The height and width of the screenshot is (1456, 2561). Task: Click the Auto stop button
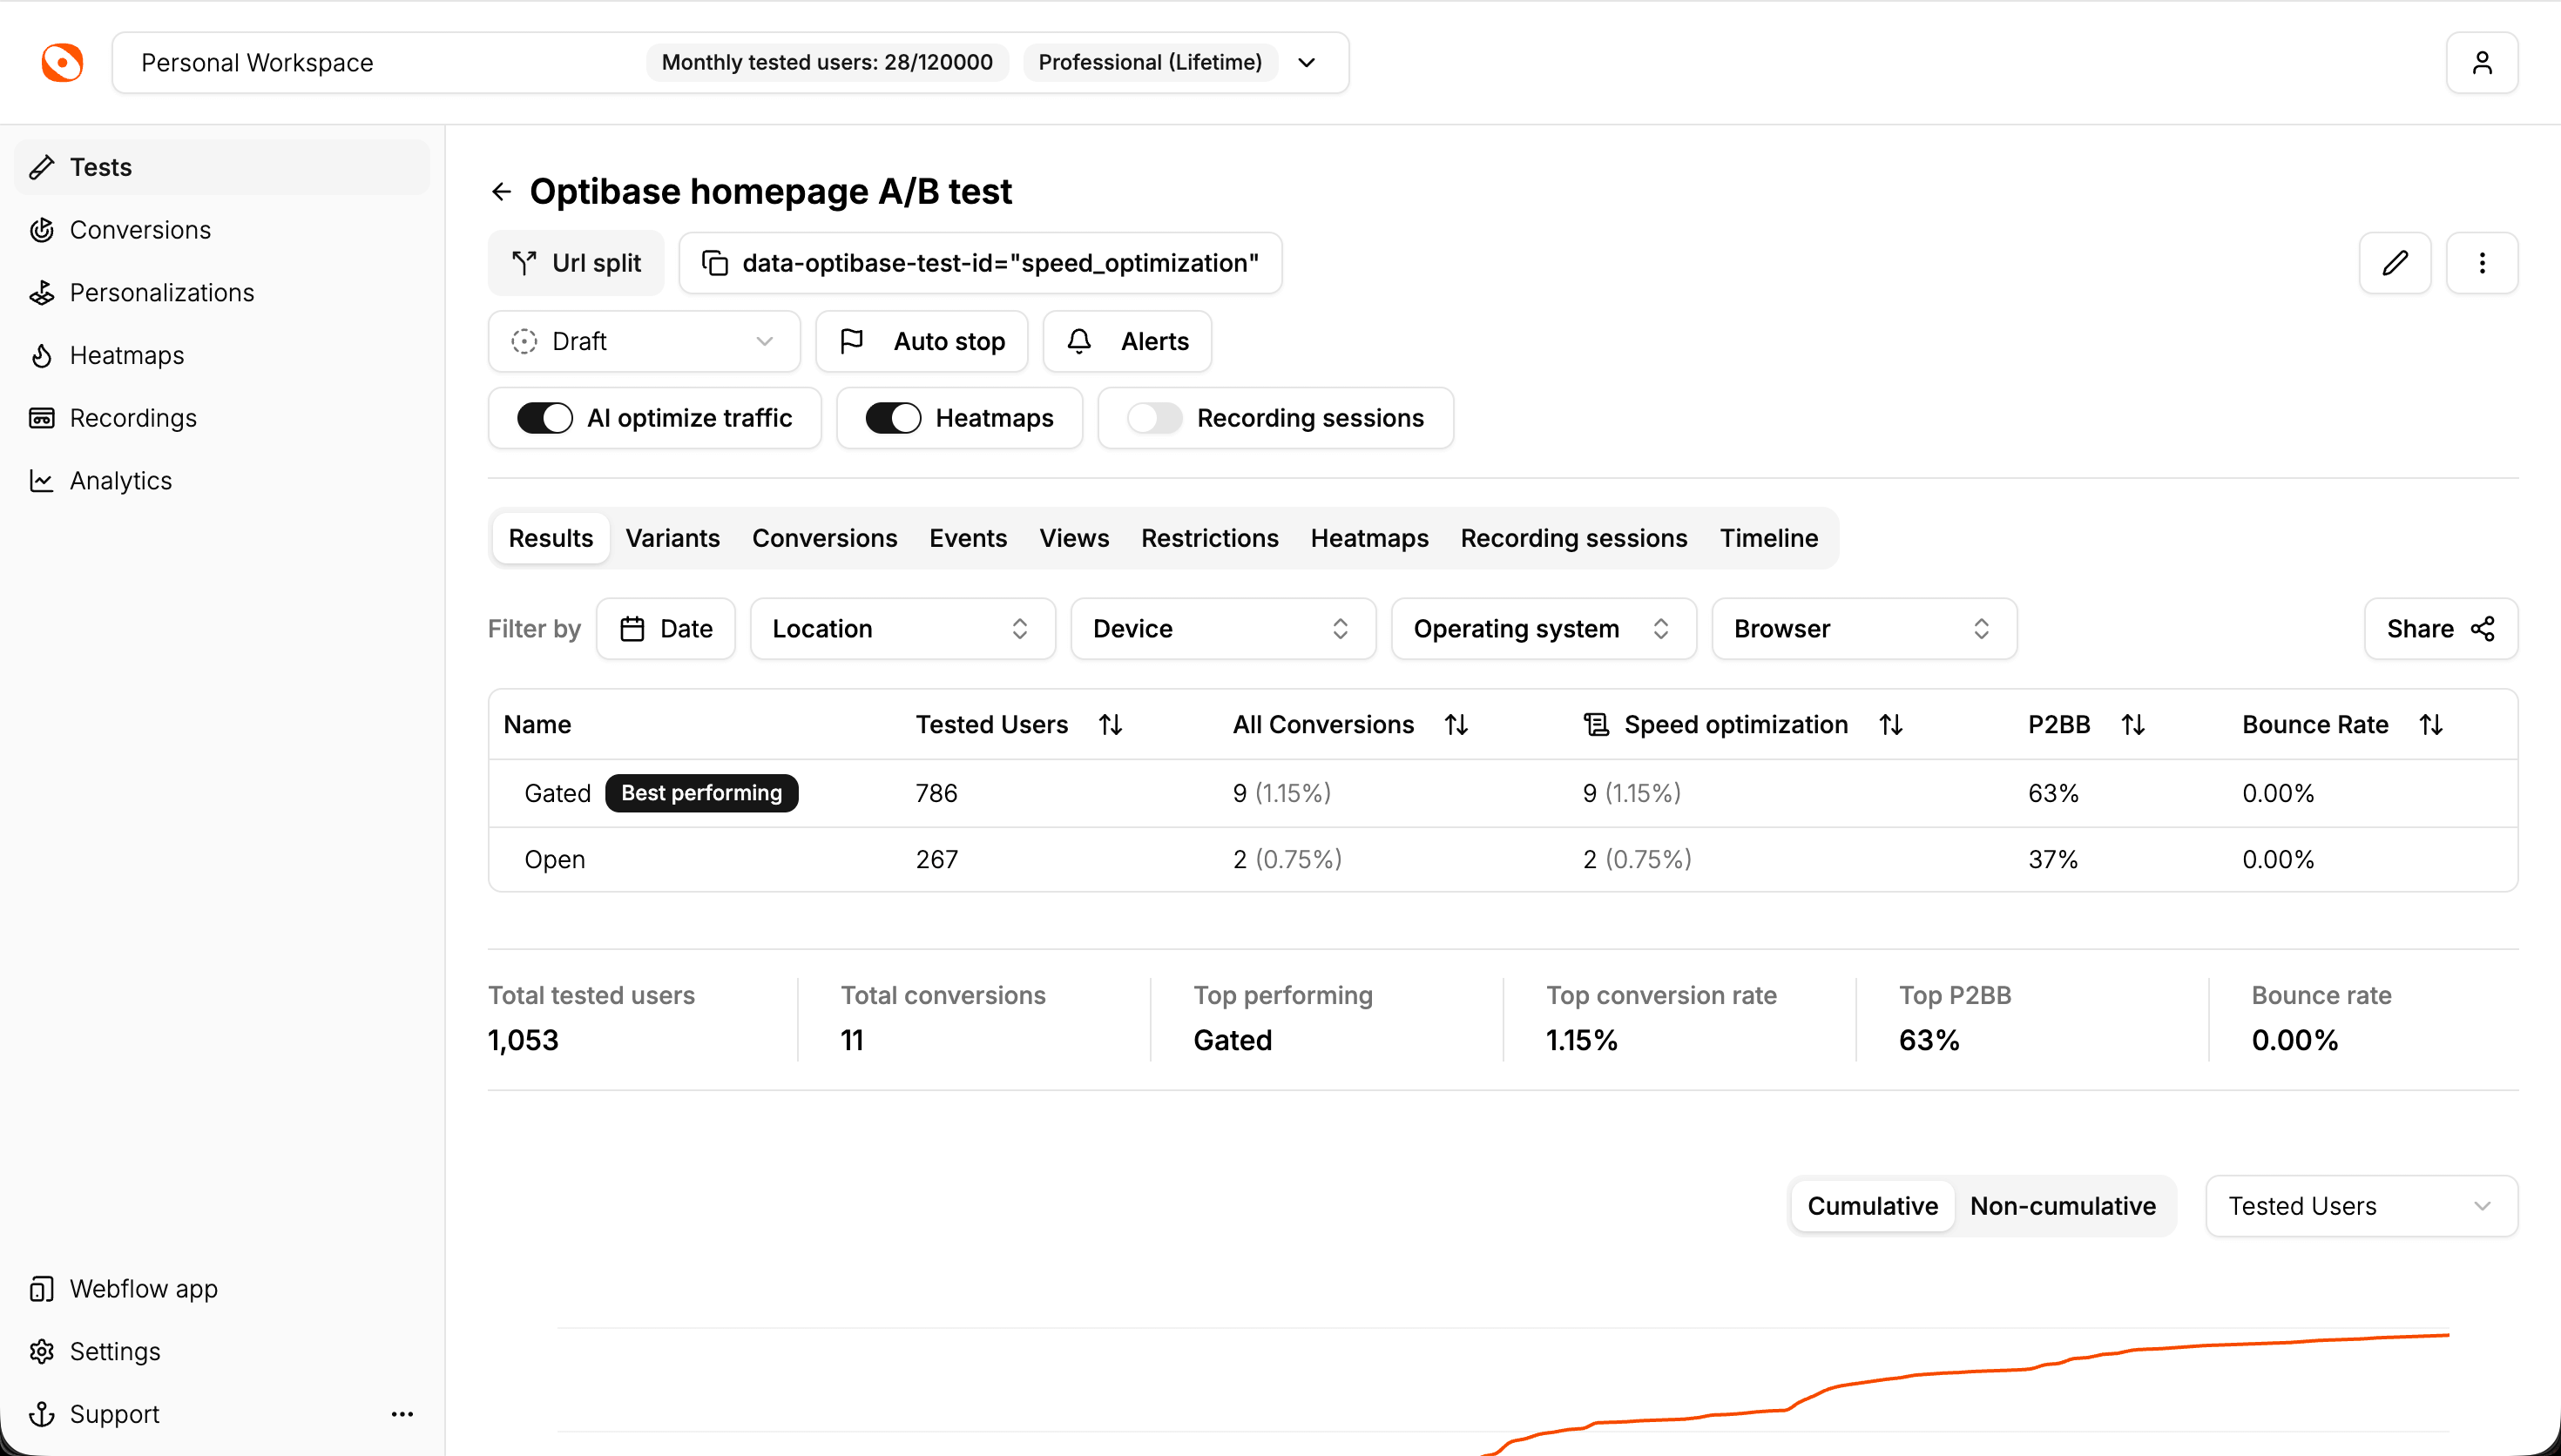point(921,341)
